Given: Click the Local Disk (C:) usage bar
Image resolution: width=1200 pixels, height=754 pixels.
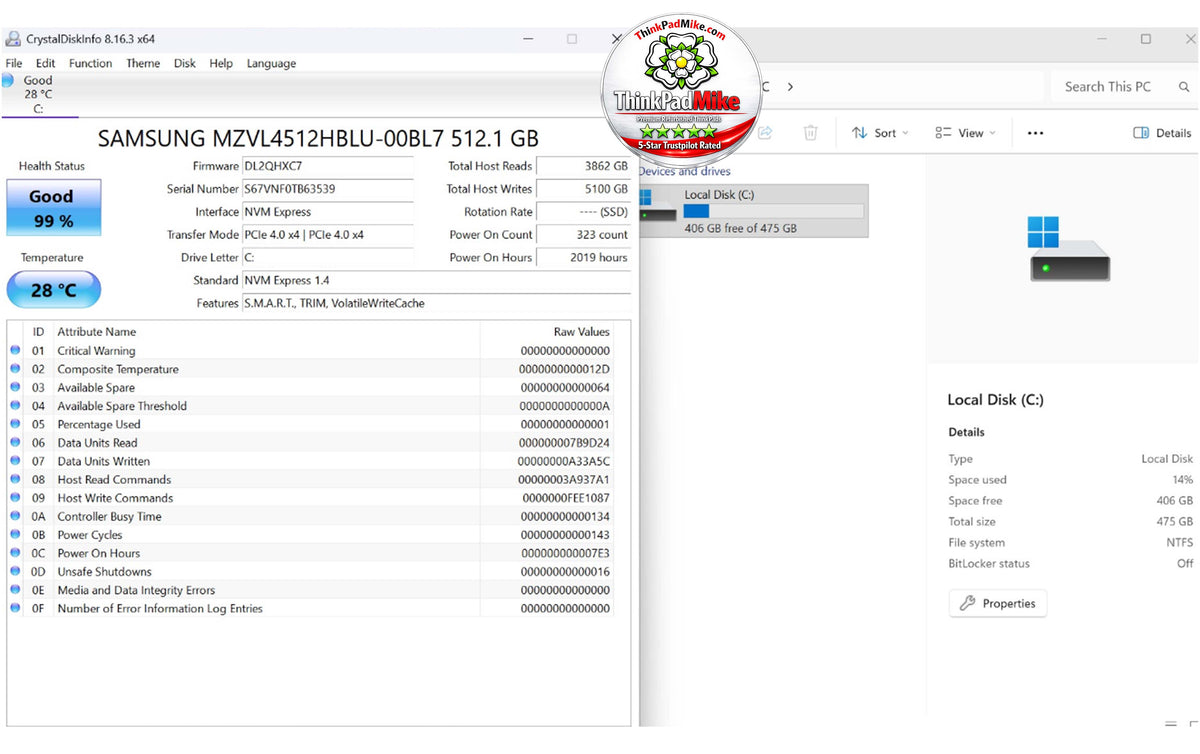Looking at the screenshot, I should [774, 212].
